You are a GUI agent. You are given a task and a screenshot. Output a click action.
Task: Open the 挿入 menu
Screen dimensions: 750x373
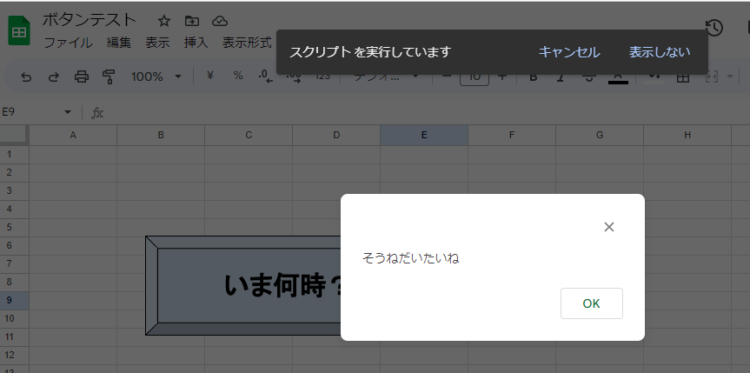[196, 43]
